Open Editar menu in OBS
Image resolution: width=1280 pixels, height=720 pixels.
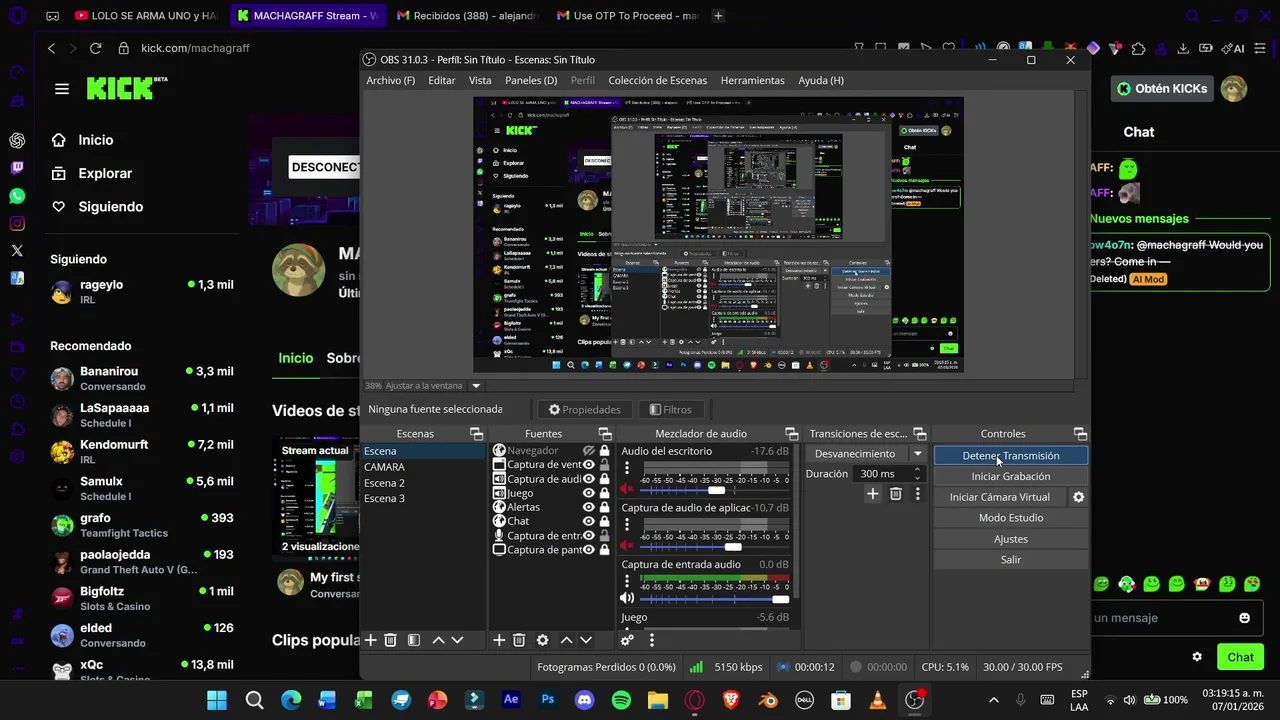(442, 80)
